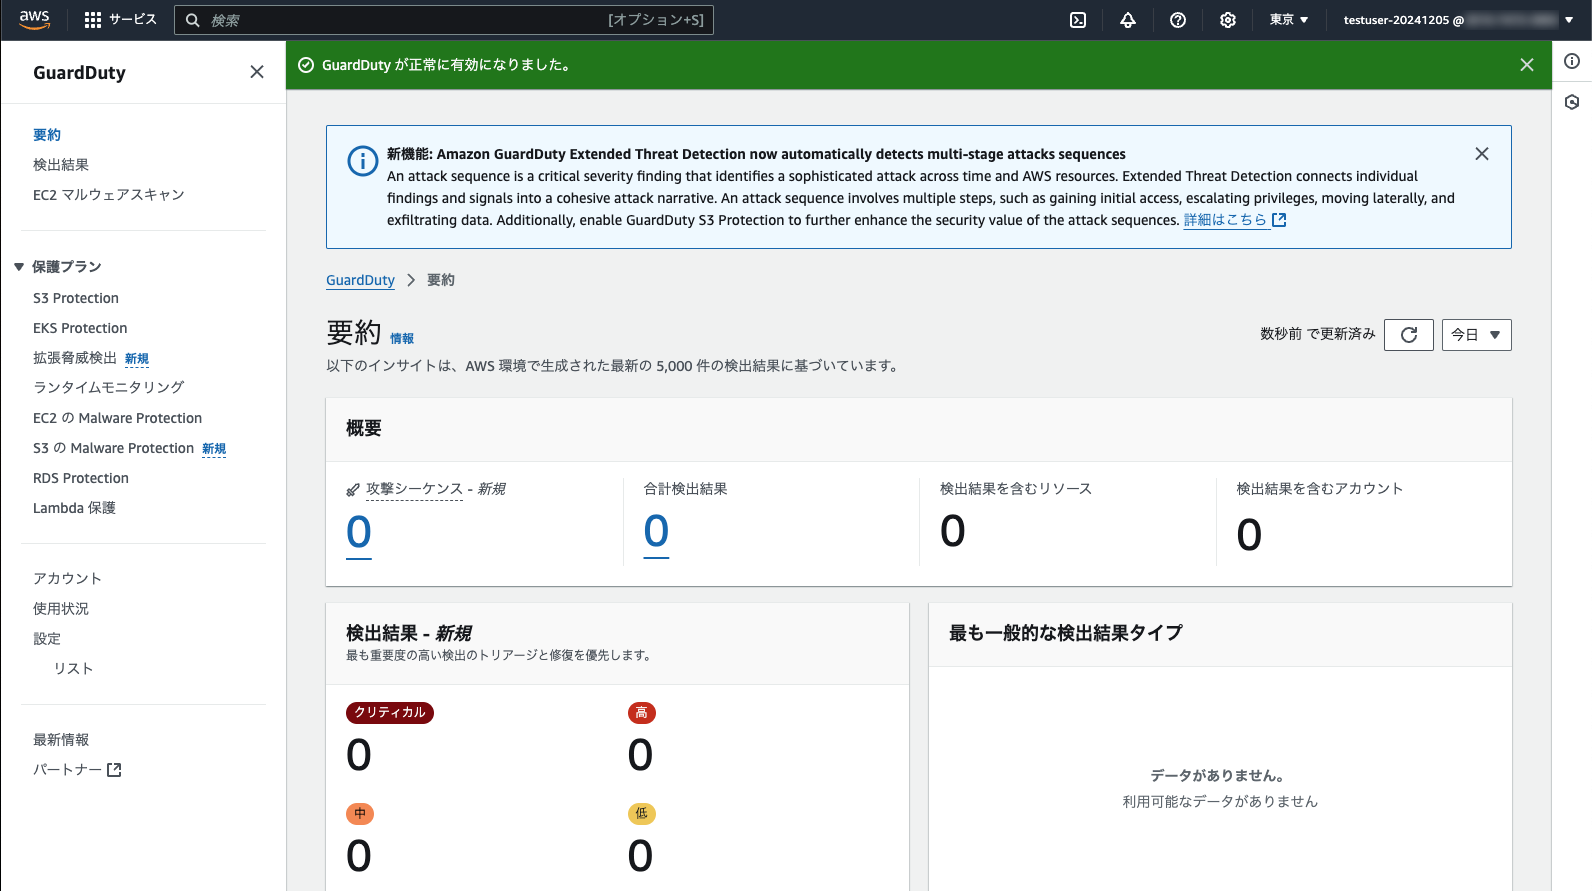Open 最新情報 link
The width and height of the screenshot is (1592, 891).
tap(61, 740)
